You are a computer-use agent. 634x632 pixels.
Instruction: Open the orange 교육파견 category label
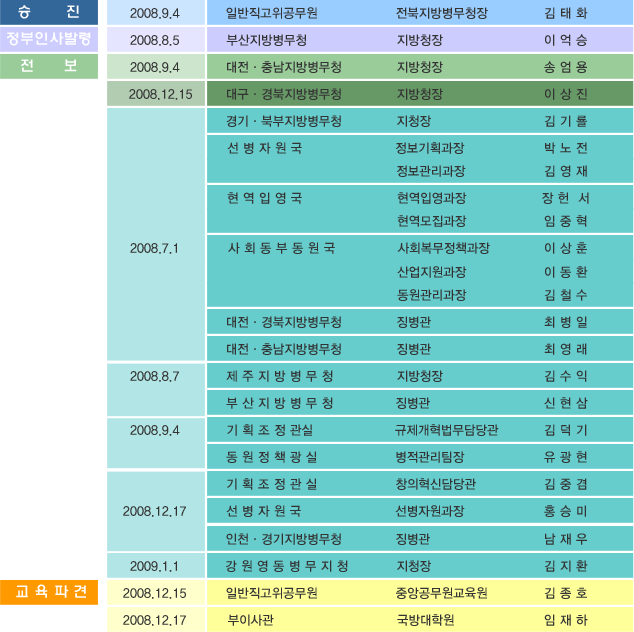coord(49,592)
